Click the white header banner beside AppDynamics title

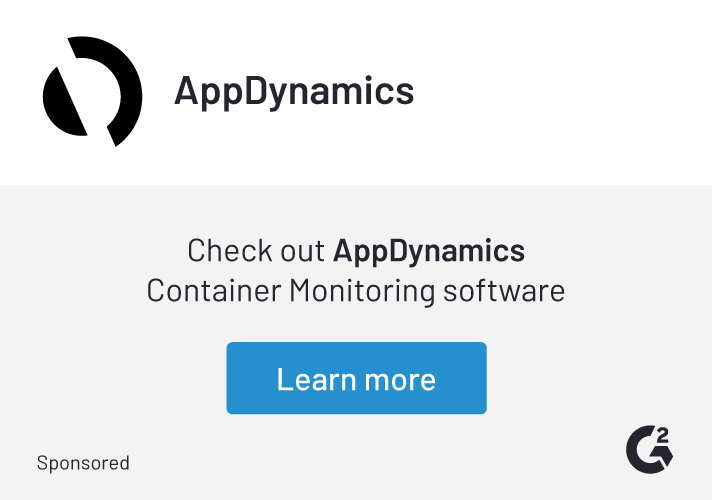(x=560, y=91)
